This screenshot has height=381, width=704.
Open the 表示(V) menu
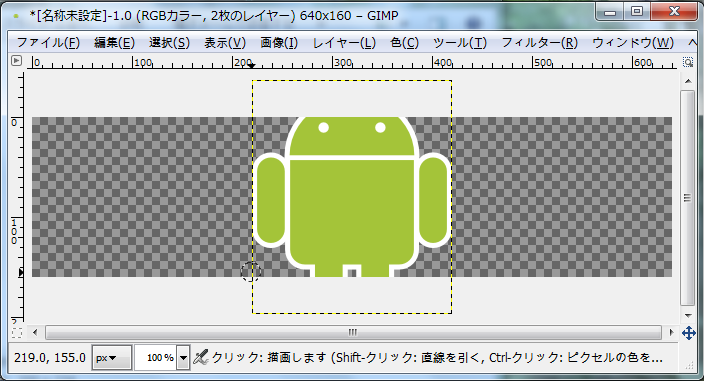225,43
